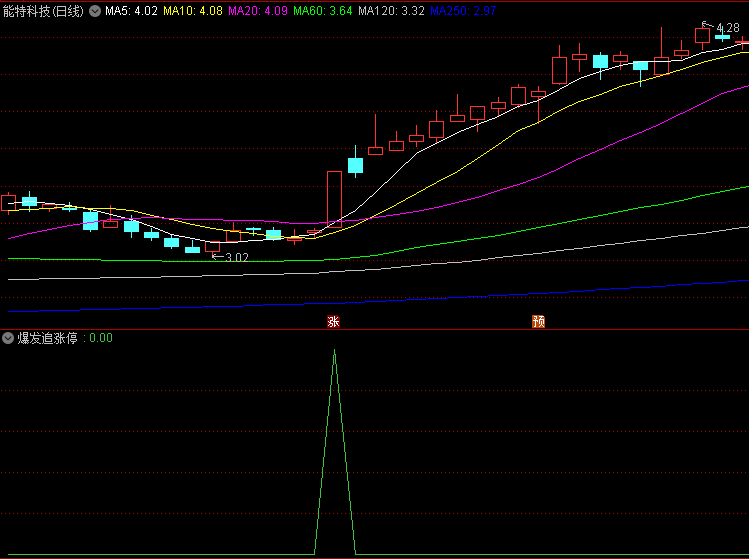Image resolution: width=749 pixels, height=559 pixels.
Task: Click the 能特科技(日线) chart title
Action: pos(44,12)
